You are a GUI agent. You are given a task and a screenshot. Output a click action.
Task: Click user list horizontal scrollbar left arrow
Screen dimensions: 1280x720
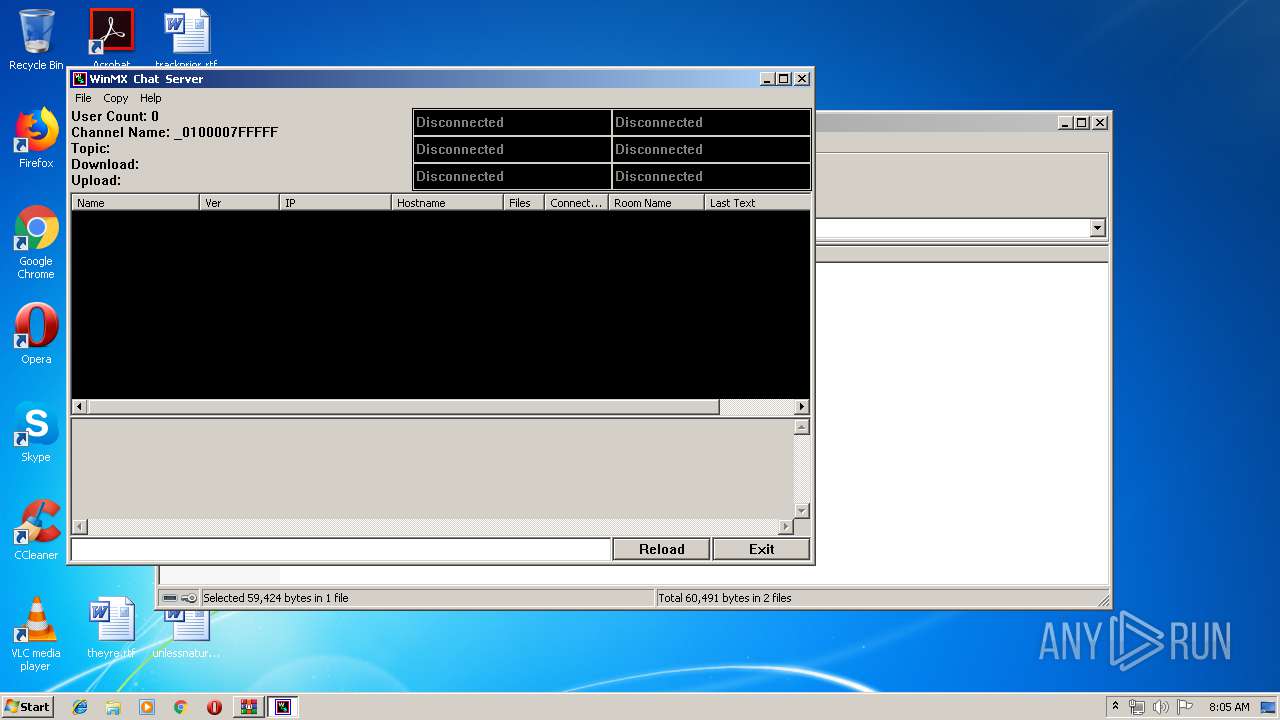point(79,407)
